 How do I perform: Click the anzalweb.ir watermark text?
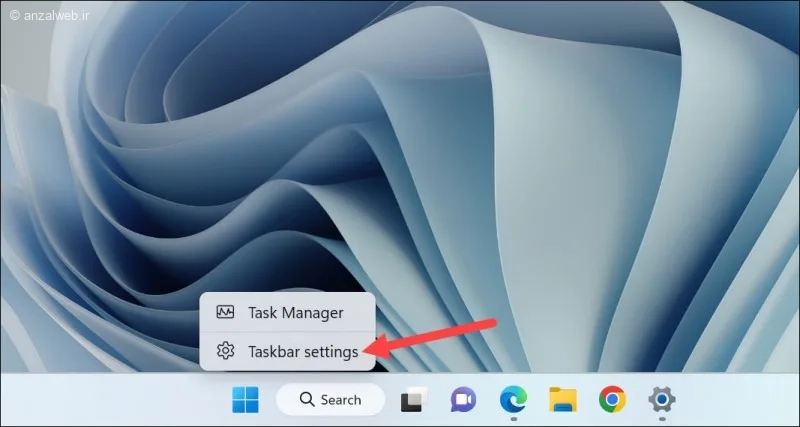click(49, 15)
